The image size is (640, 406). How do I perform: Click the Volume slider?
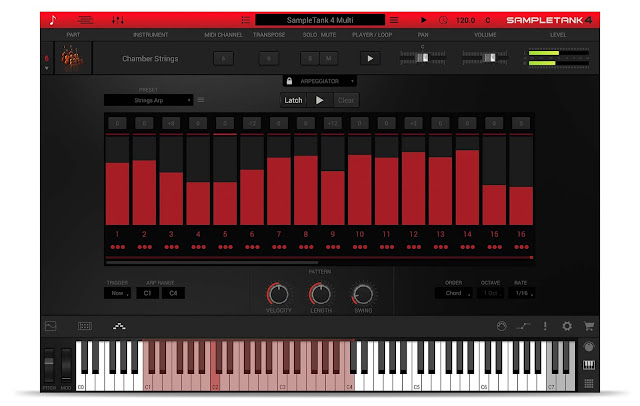(x=485, y=58)
